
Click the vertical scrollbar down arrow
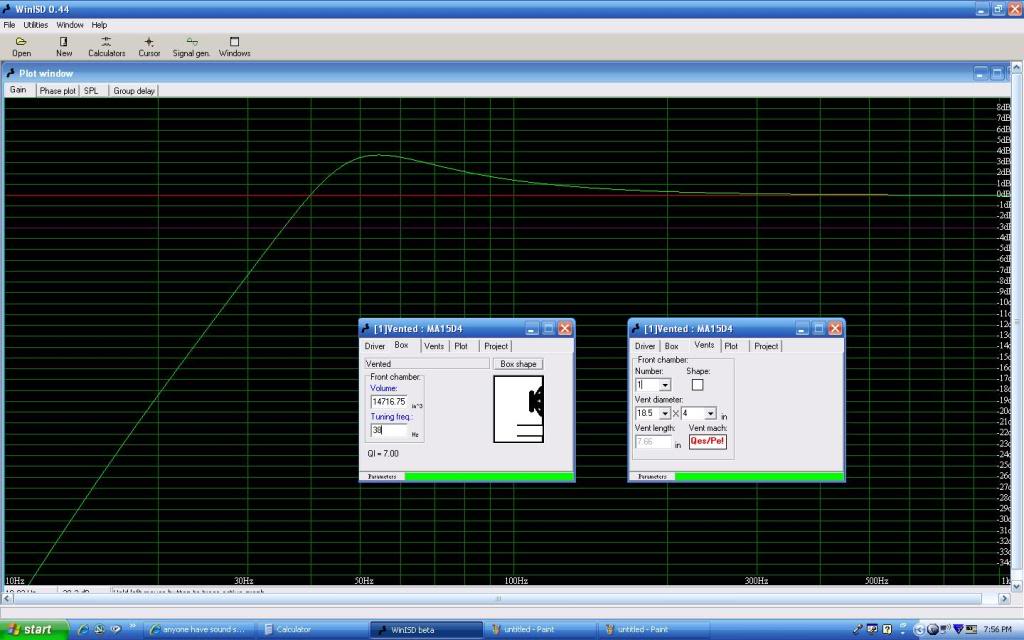(x=1017, y=587)
